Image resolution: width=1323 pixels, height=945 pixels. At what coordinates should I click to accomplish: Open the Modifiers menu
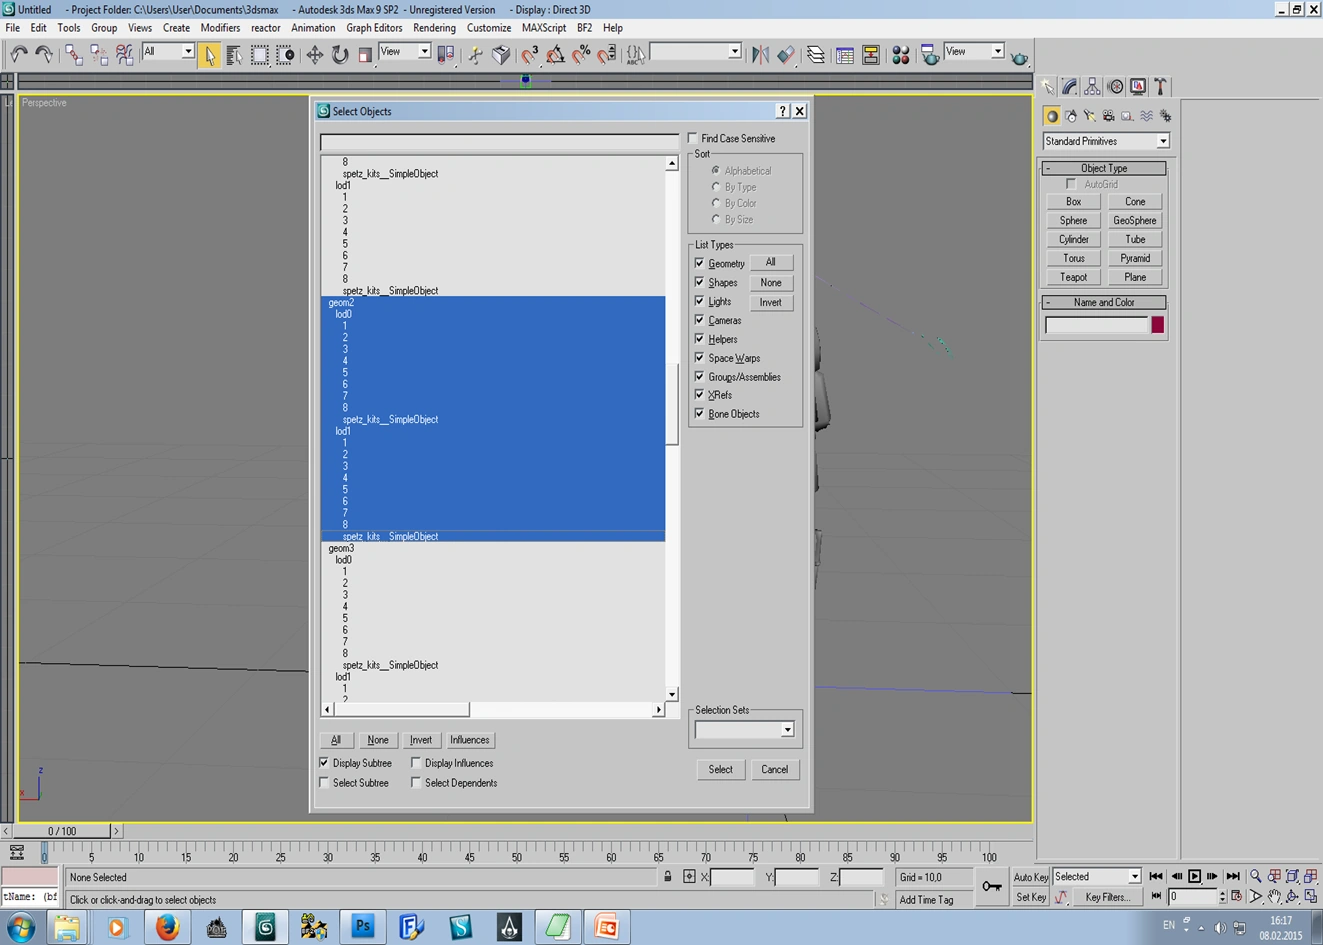220,28
